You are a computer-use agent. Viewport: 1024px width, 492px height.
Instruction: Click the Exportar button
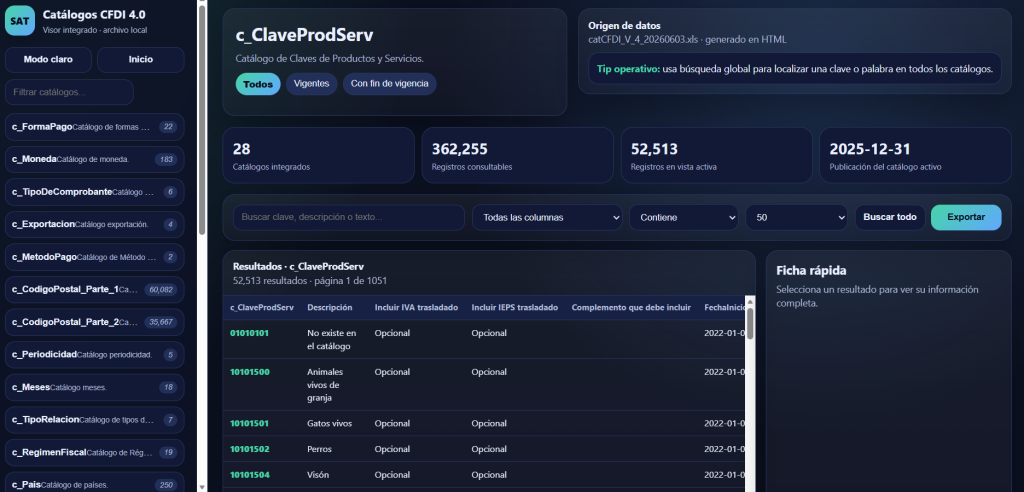tap(966, 218)
